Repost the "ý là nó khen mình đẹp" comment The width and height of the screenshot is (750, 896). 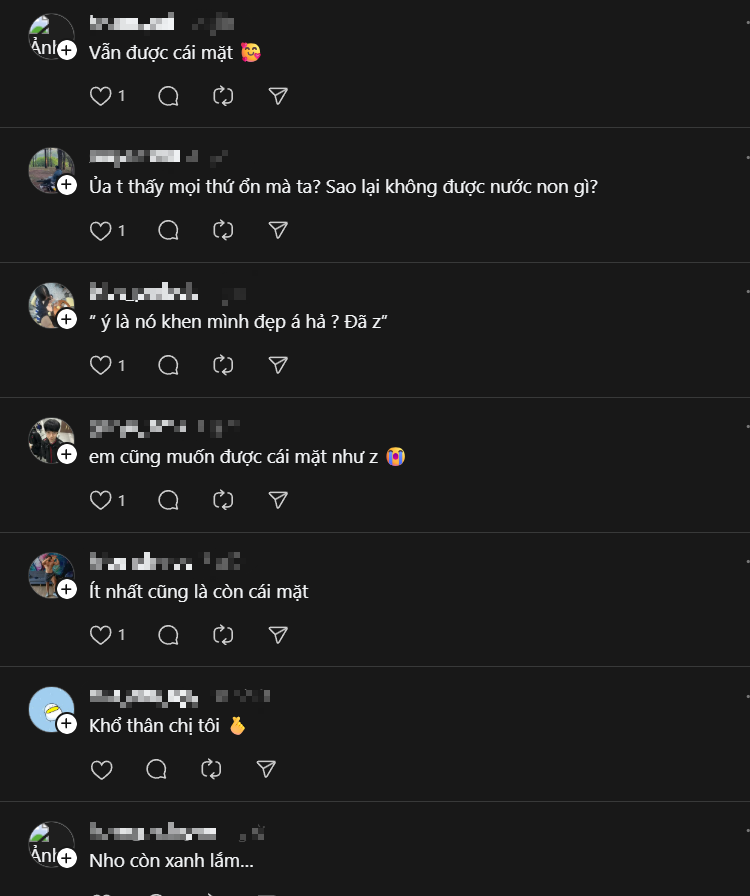[223, 365]
